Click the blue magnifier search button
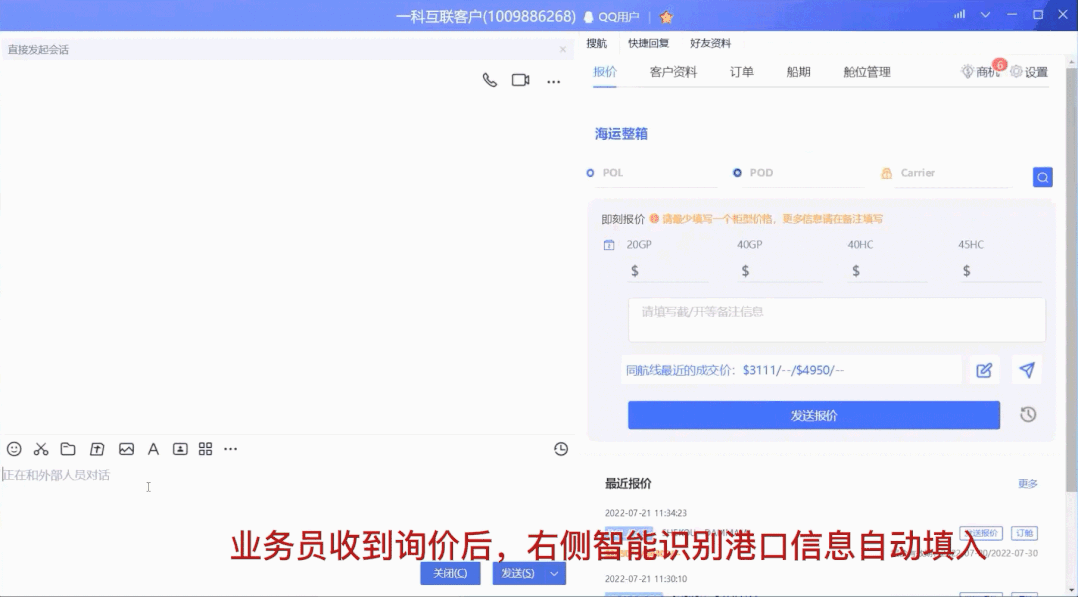Screen dimensions: 1078x597 point(1042,176)
